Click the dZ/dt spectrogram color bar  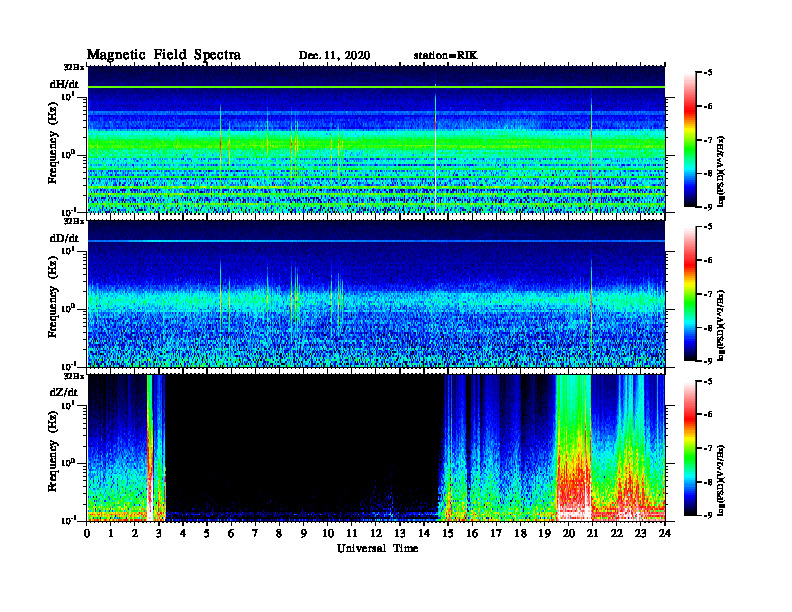(689, 447)
